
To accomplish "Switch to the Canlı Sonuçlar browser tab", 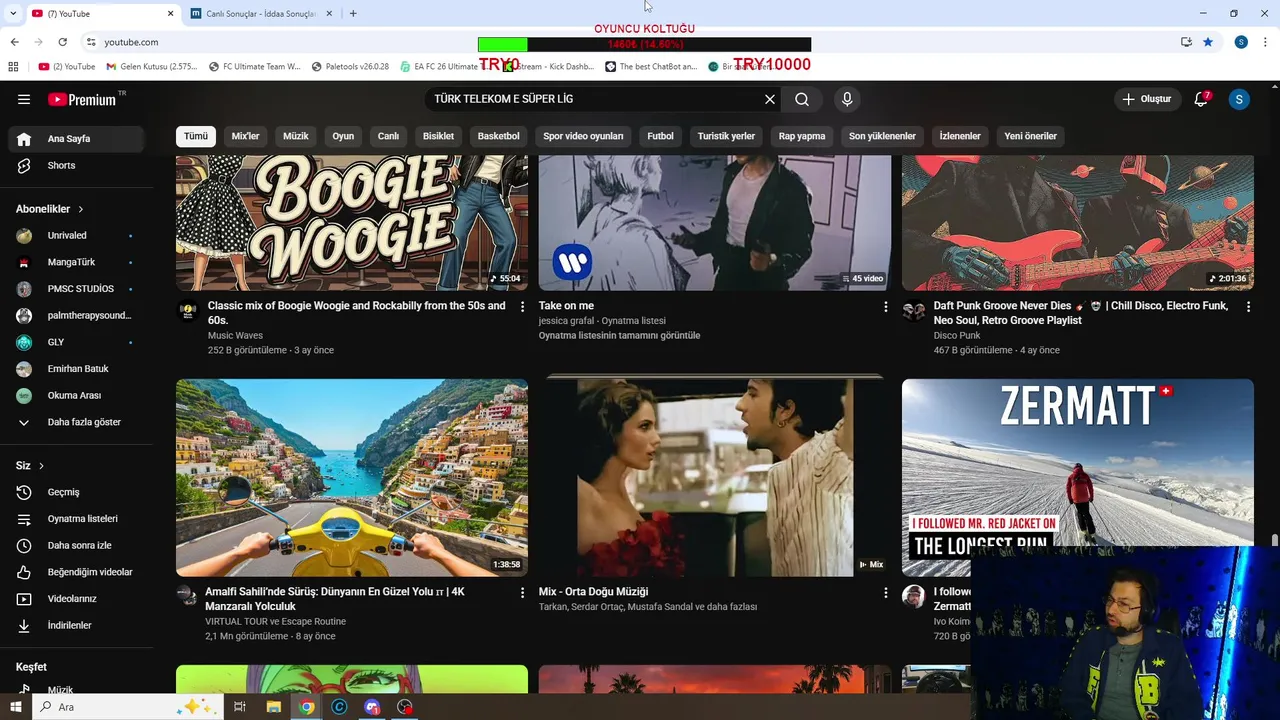I will coord(262,14).
